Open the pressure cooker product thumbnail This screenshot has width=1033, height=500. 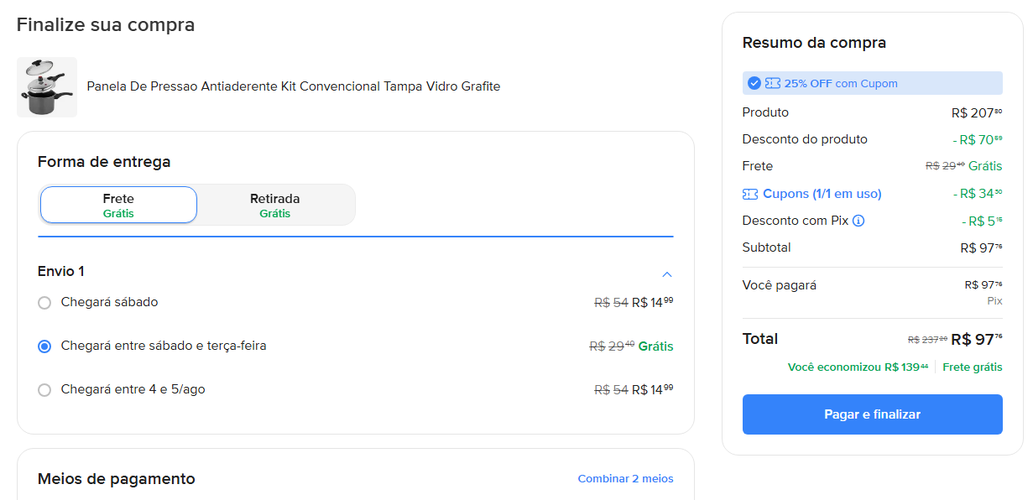47,87
